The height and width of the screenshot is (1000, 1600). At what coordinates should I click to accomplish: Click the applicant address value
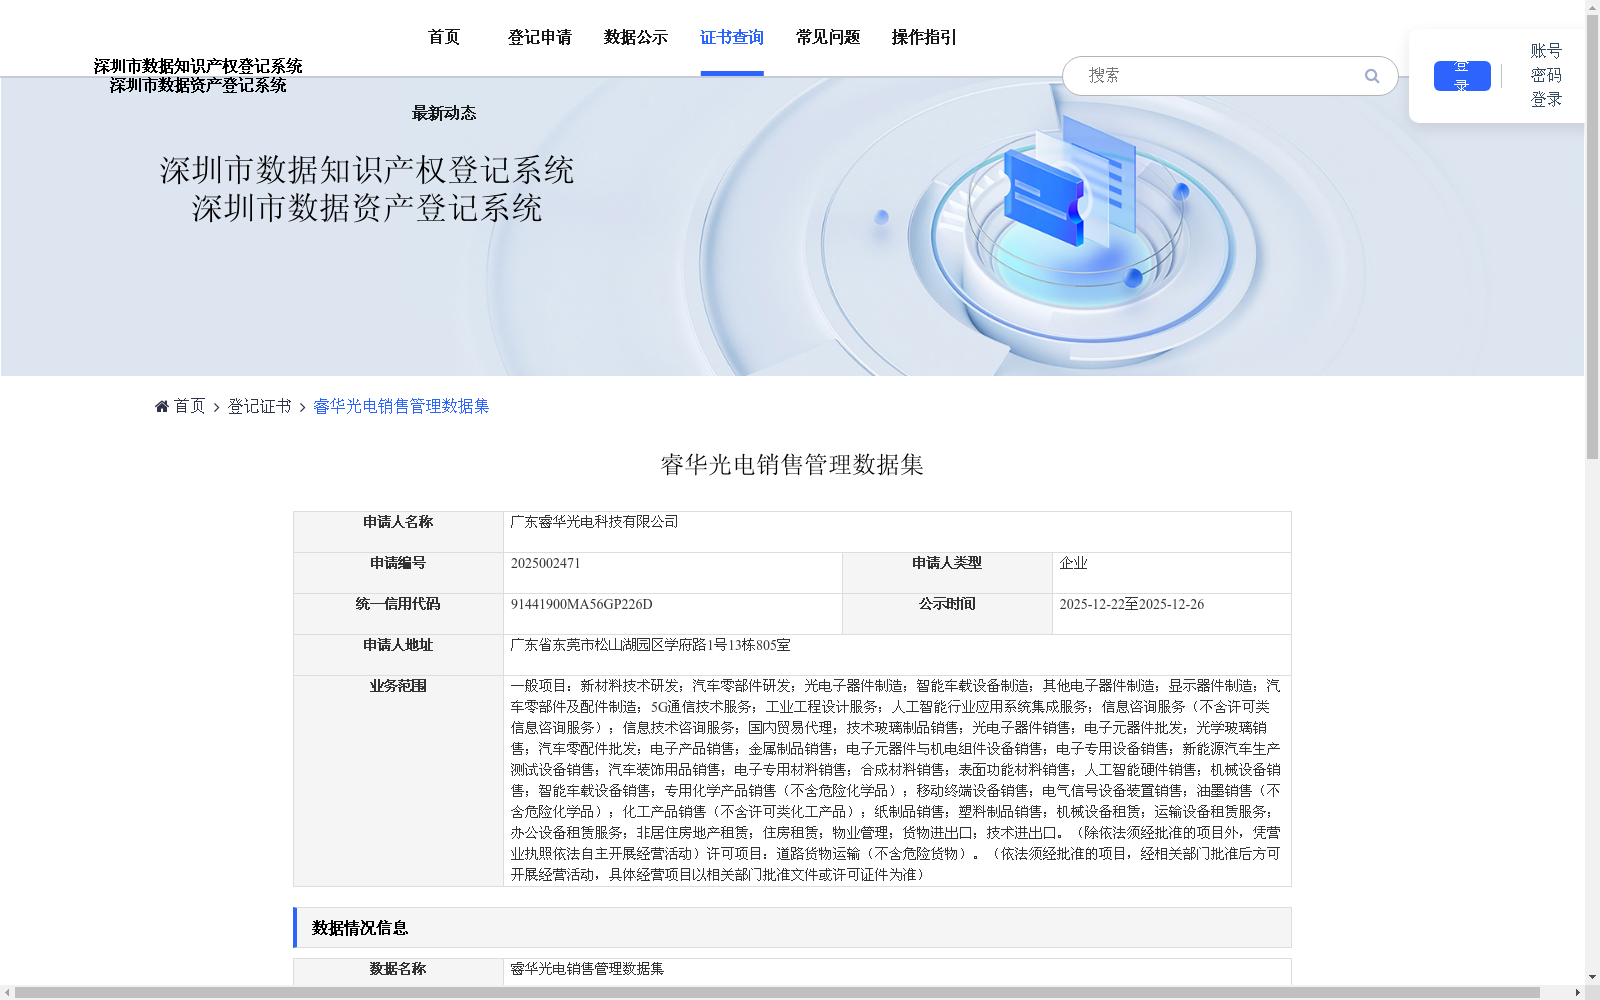coord(650,645)
